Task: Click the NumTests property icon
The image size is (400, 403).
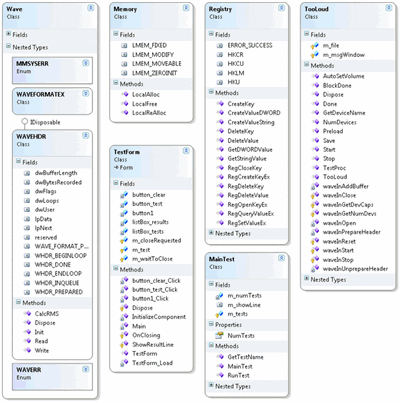Action: pyautogui.click(x=219, y=336)
